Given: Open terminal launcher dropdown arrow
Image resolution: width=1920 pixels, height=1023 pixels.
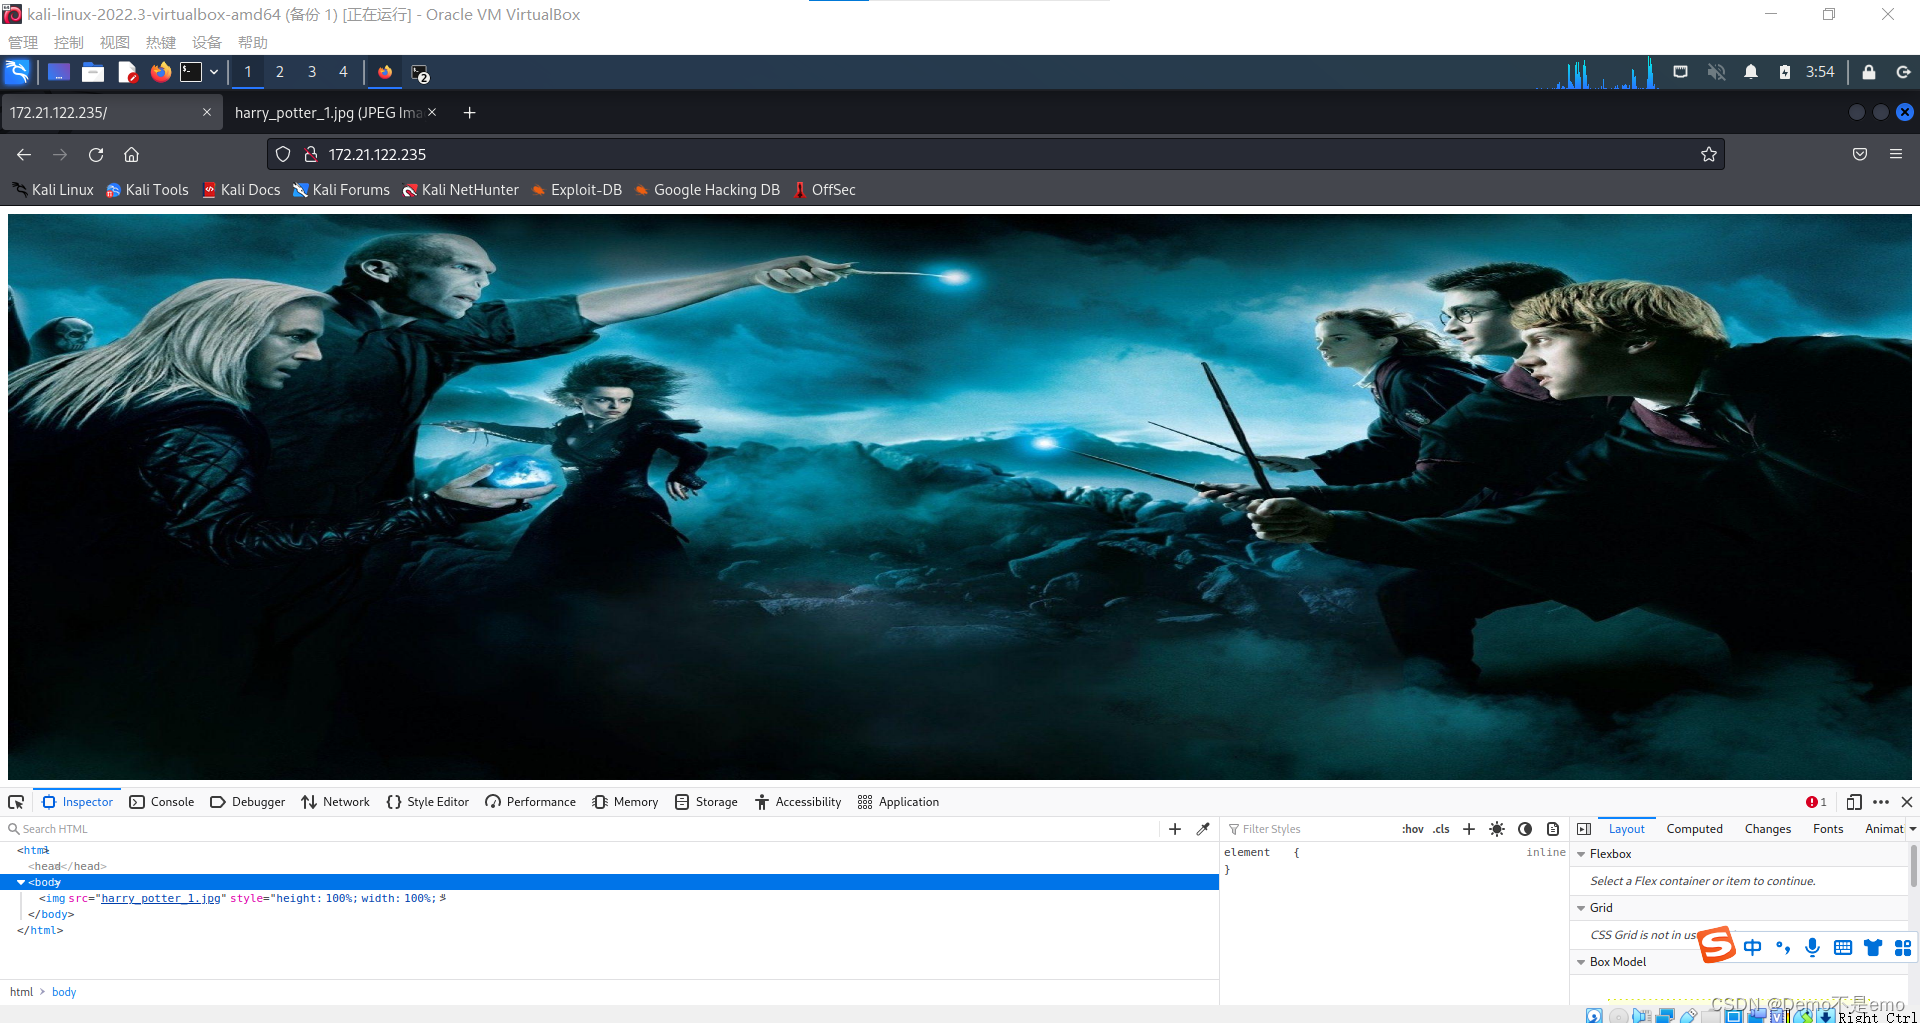Looking at the screenshot, I should [214, 72].
